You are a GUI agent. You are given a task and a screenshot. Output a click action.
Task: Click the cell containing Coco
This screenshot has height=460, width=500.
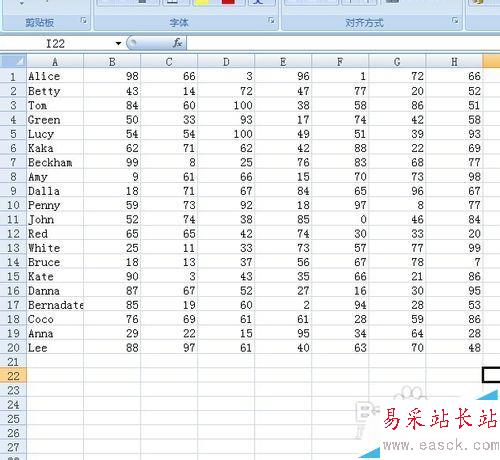55,319
